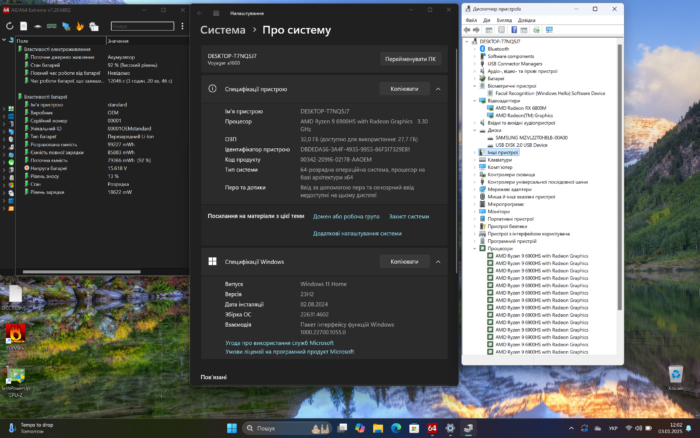Screen dimensions: 700x438
Task: Collapse the Специфікації пристрою section chevron
Action: tap(438, 89)
